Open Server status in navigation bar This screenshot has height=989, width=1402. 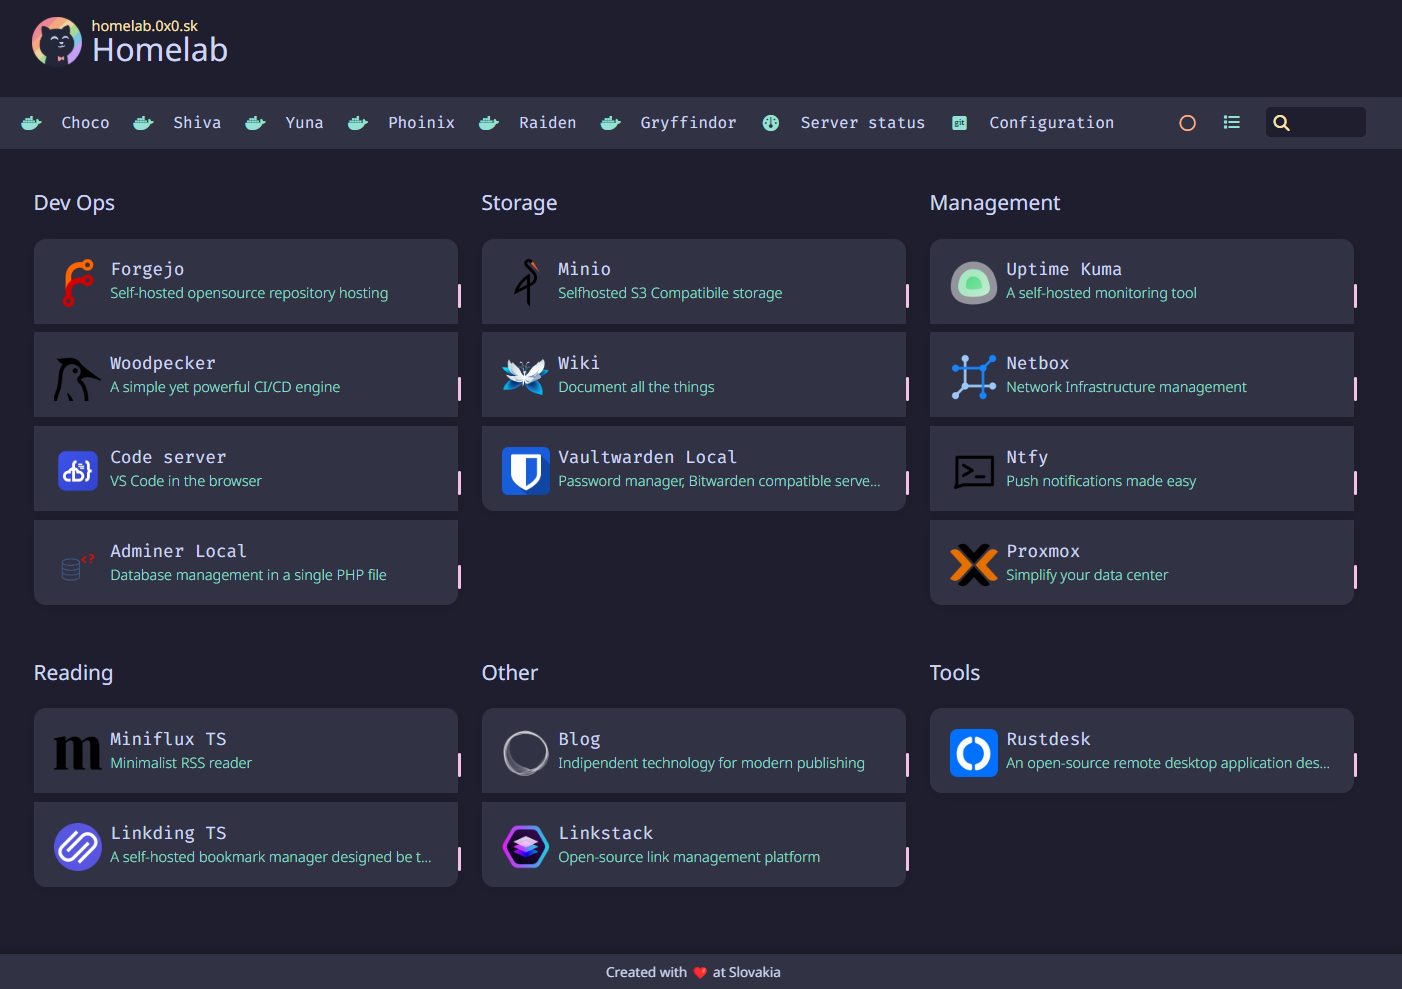click(x=862, y=123)
